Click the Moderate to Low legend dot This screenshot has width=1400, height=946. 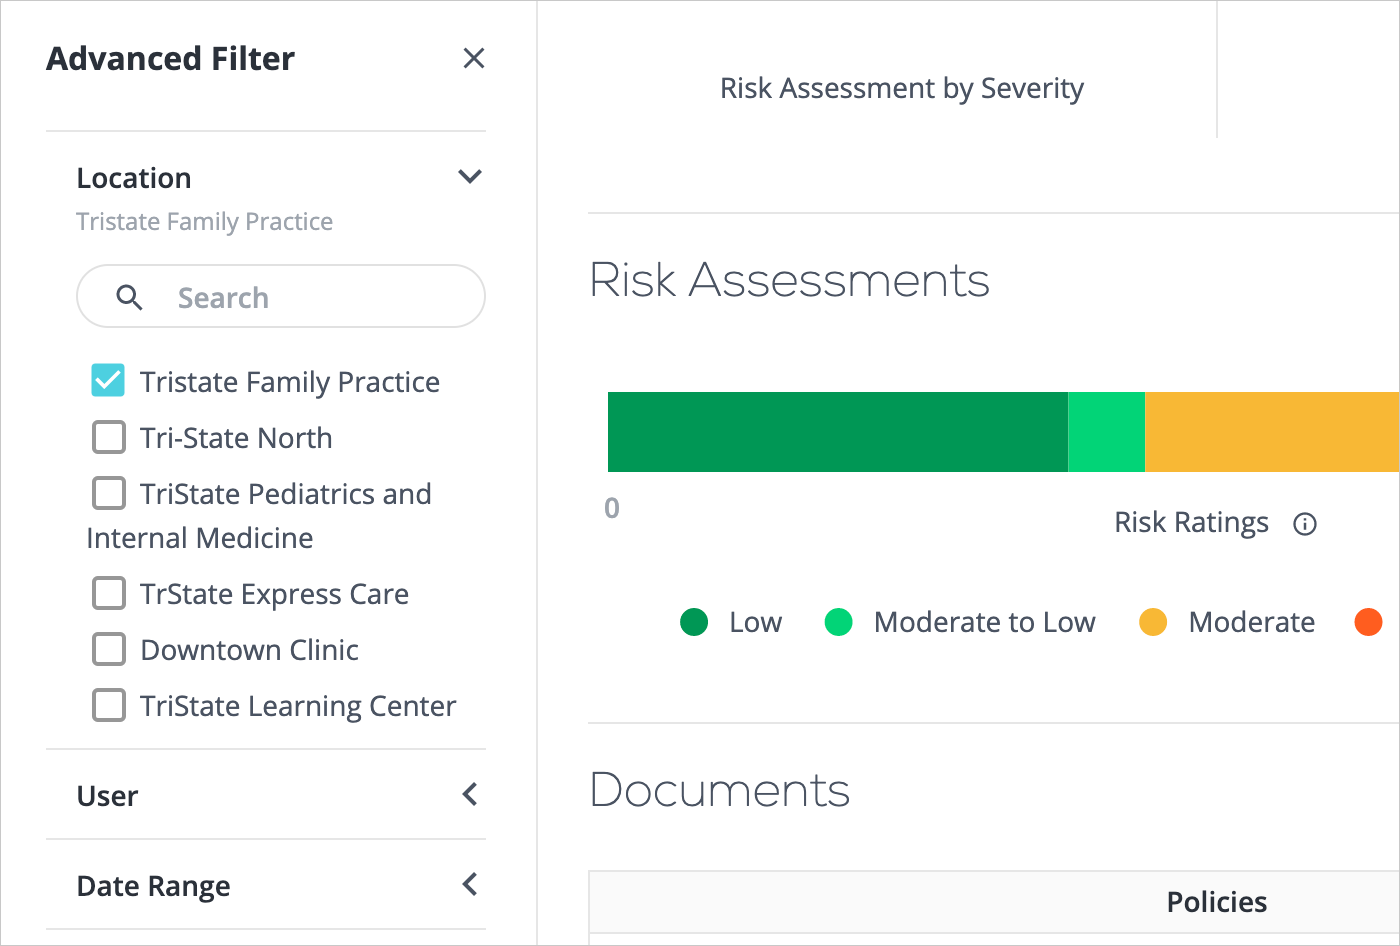[x=837, y=622]
